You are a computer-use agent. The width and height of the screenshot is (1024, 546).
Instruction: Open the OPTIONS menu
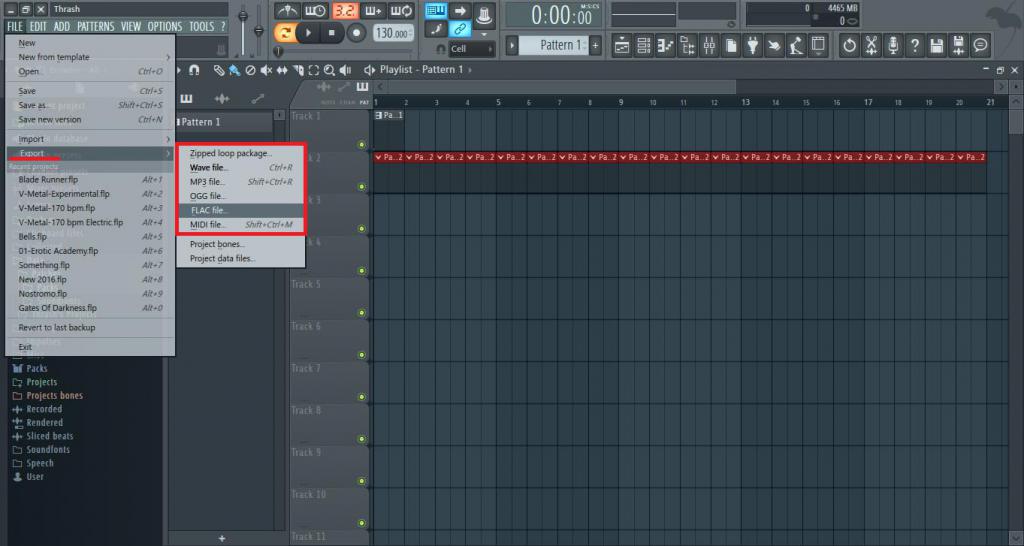[x=165, y=27]
